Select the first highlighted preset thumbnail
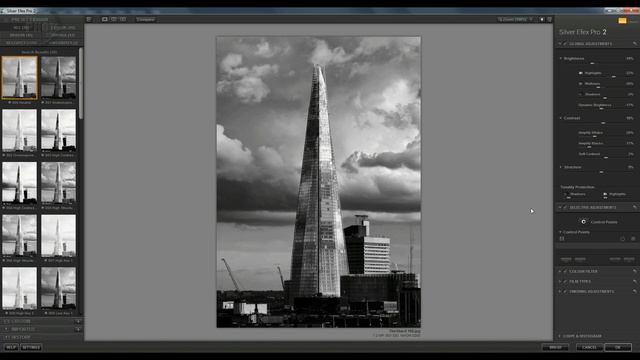640x360 pixels. click(x=19, y=78)
